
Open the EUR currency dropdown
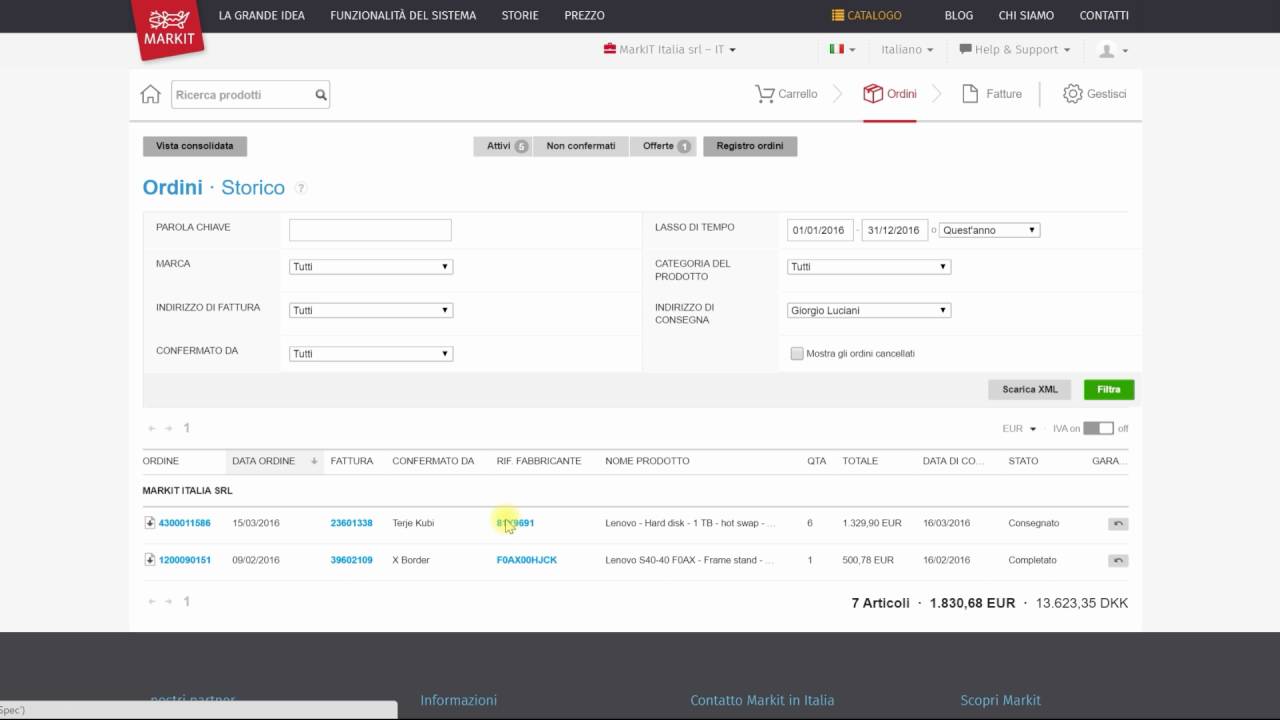point(1019,428)
